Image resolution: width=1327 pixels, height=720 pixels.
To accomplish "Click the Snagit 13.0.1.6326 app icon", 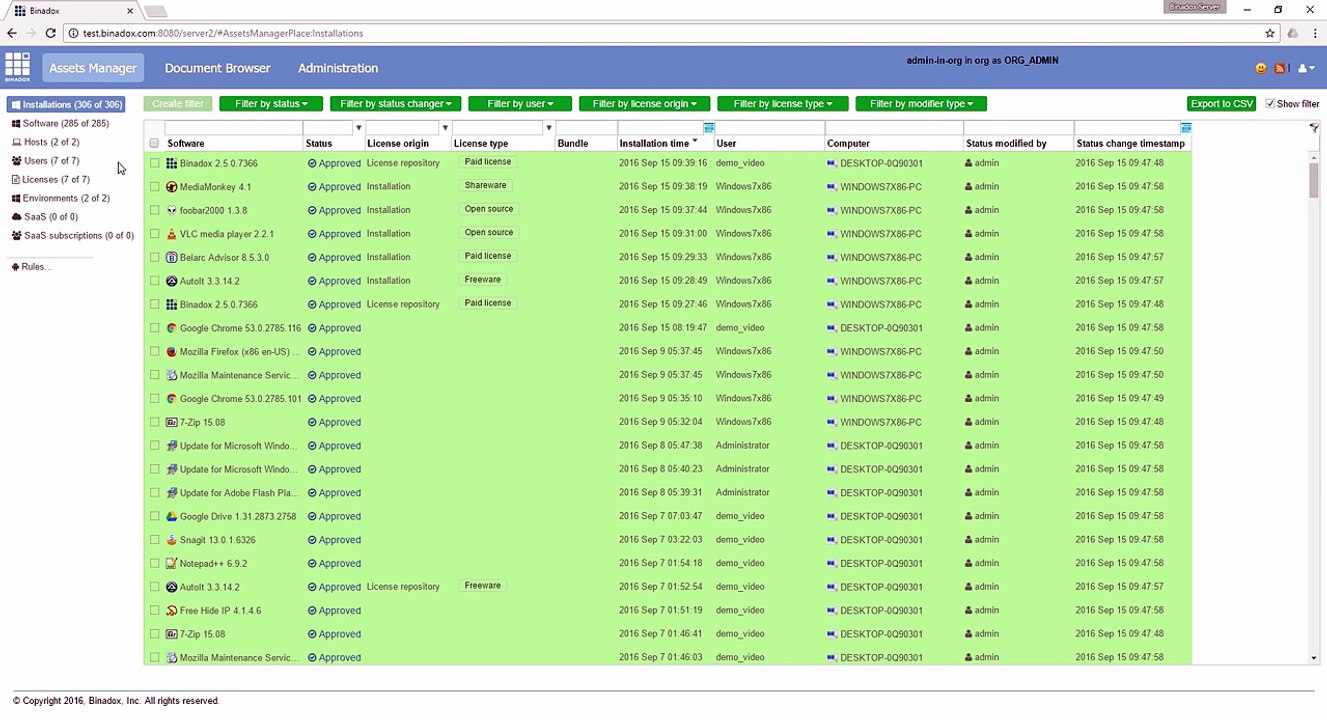I will coord(172,540).
